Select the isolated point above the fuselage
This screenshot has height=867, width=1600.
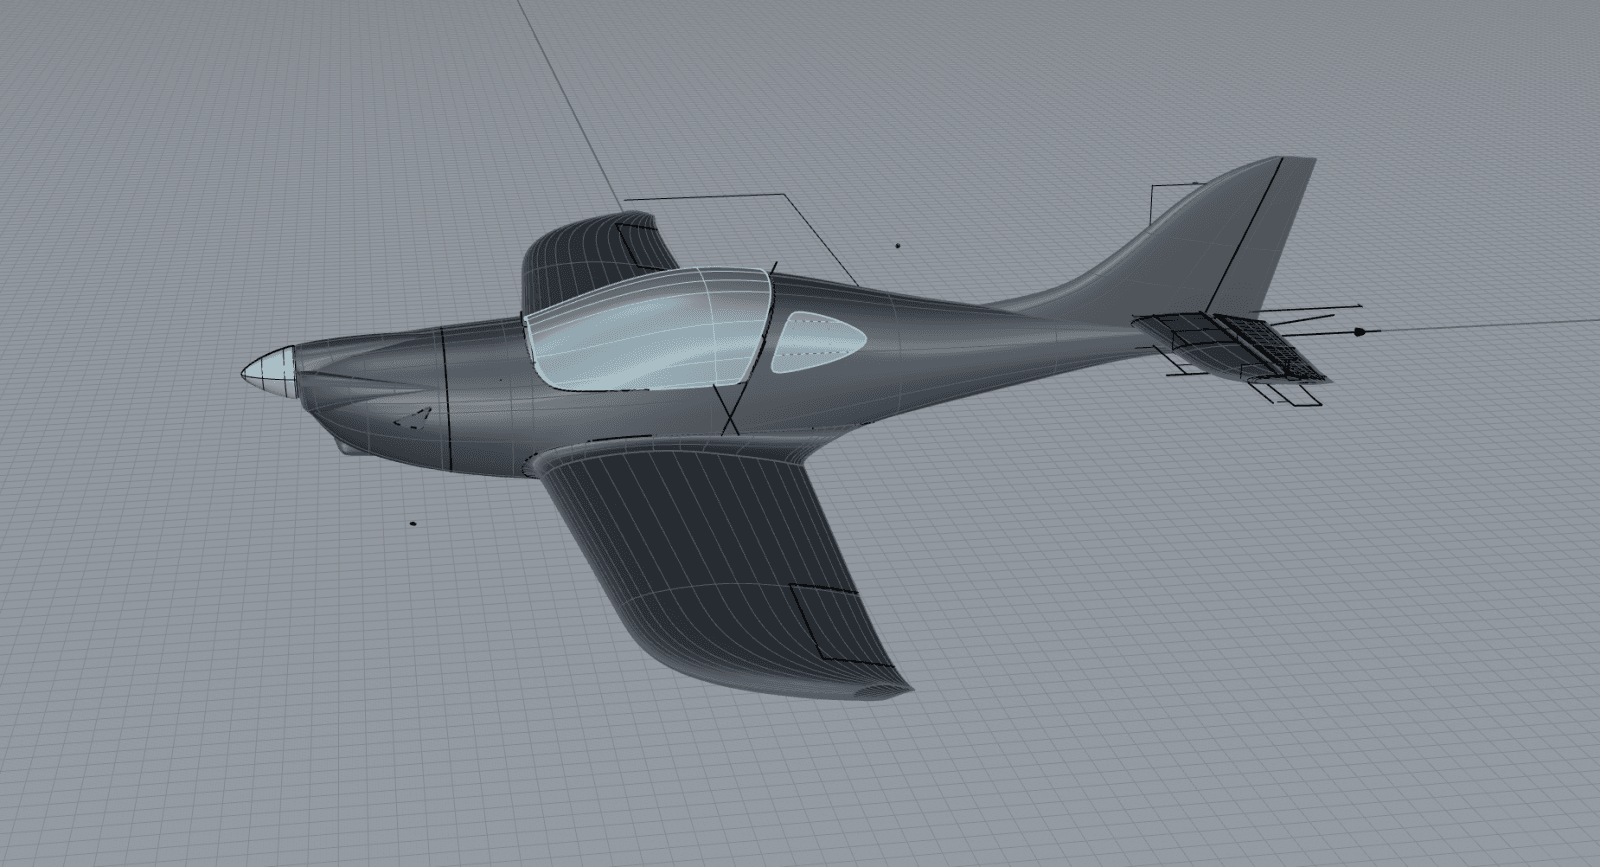[897, 245]
